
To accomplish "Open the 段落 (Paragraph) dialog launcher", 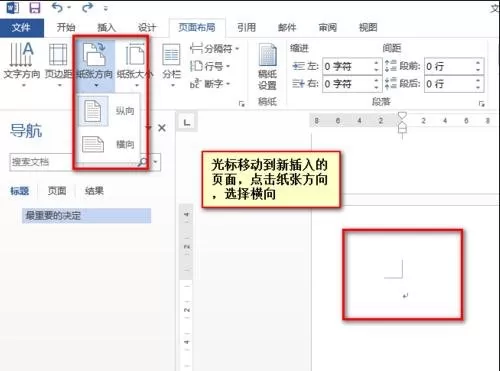I will [481, 104].
